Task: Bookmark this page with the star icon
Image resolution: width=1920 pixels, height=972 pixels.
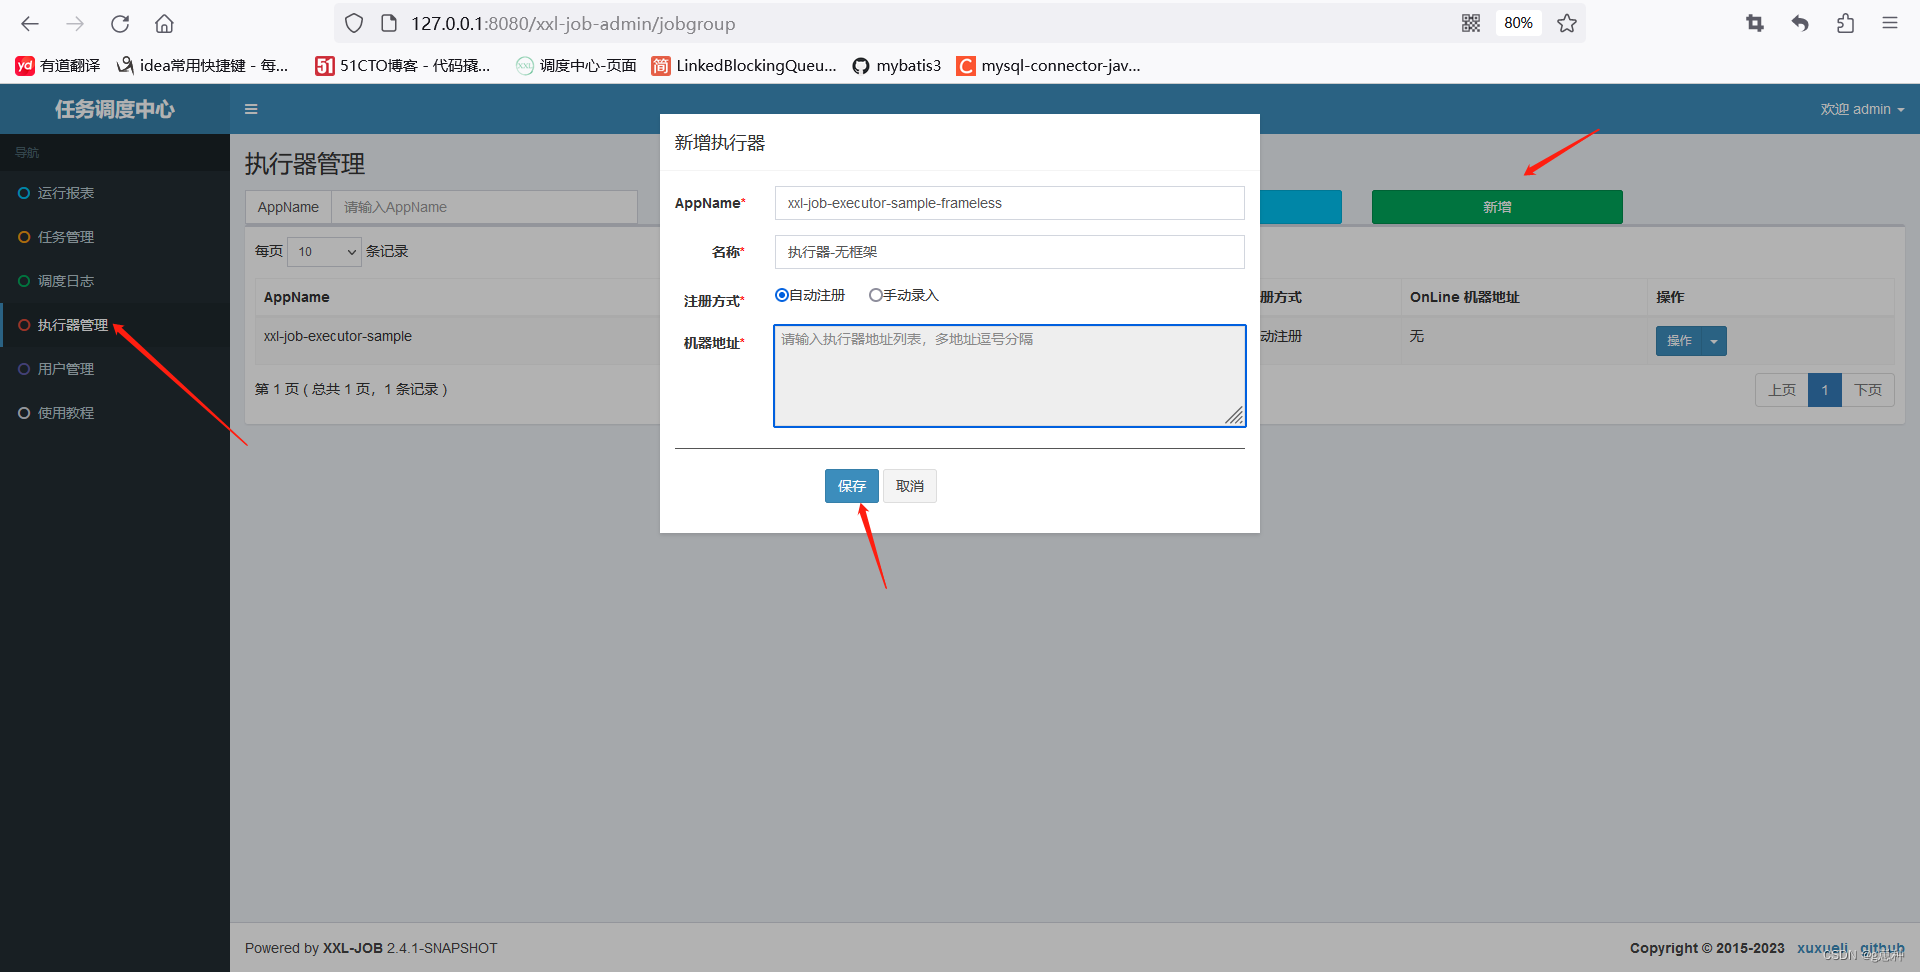Action: (x=1567, y=23)
